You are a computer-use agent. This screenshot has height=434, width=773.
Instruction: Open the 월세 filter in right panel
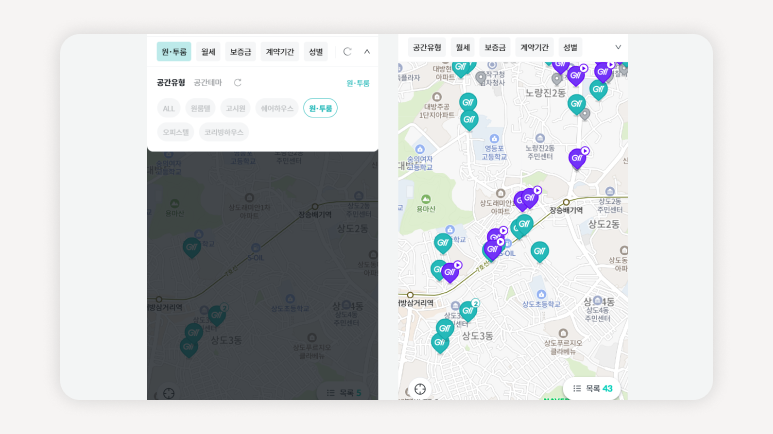(462, 47)
